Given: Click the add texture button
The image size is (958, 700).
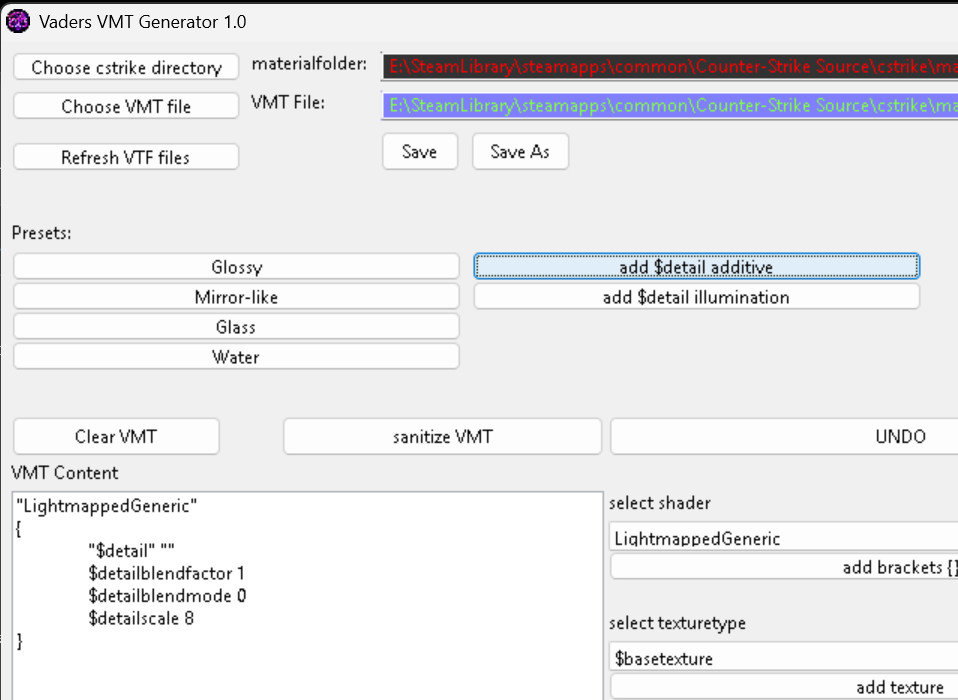Looking at the screenshot, I should click(784, 687).
